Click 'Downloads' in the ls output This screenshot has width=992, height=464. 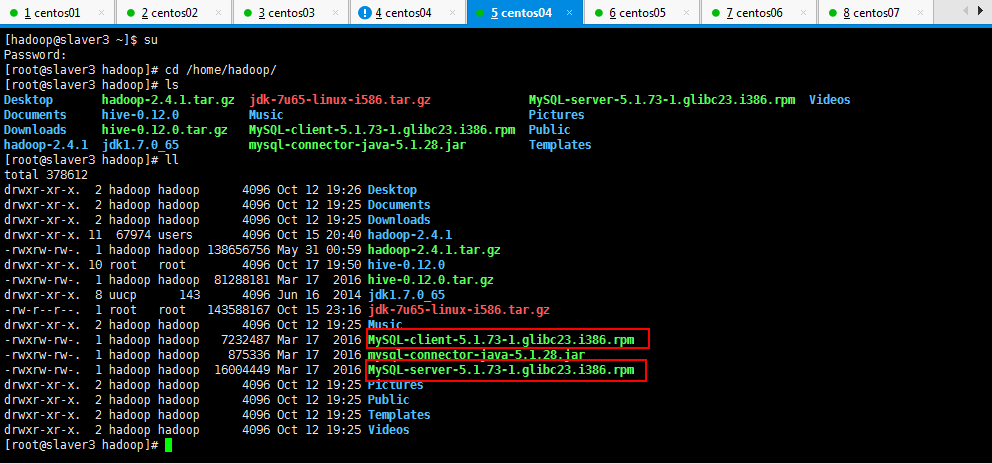(35, 130)
